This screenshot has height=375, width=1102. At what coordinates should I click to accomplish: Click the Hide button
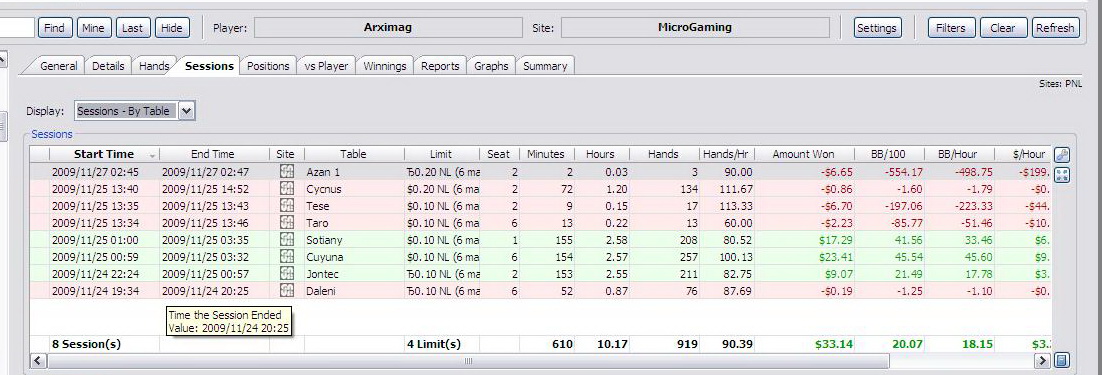(171, 28)
